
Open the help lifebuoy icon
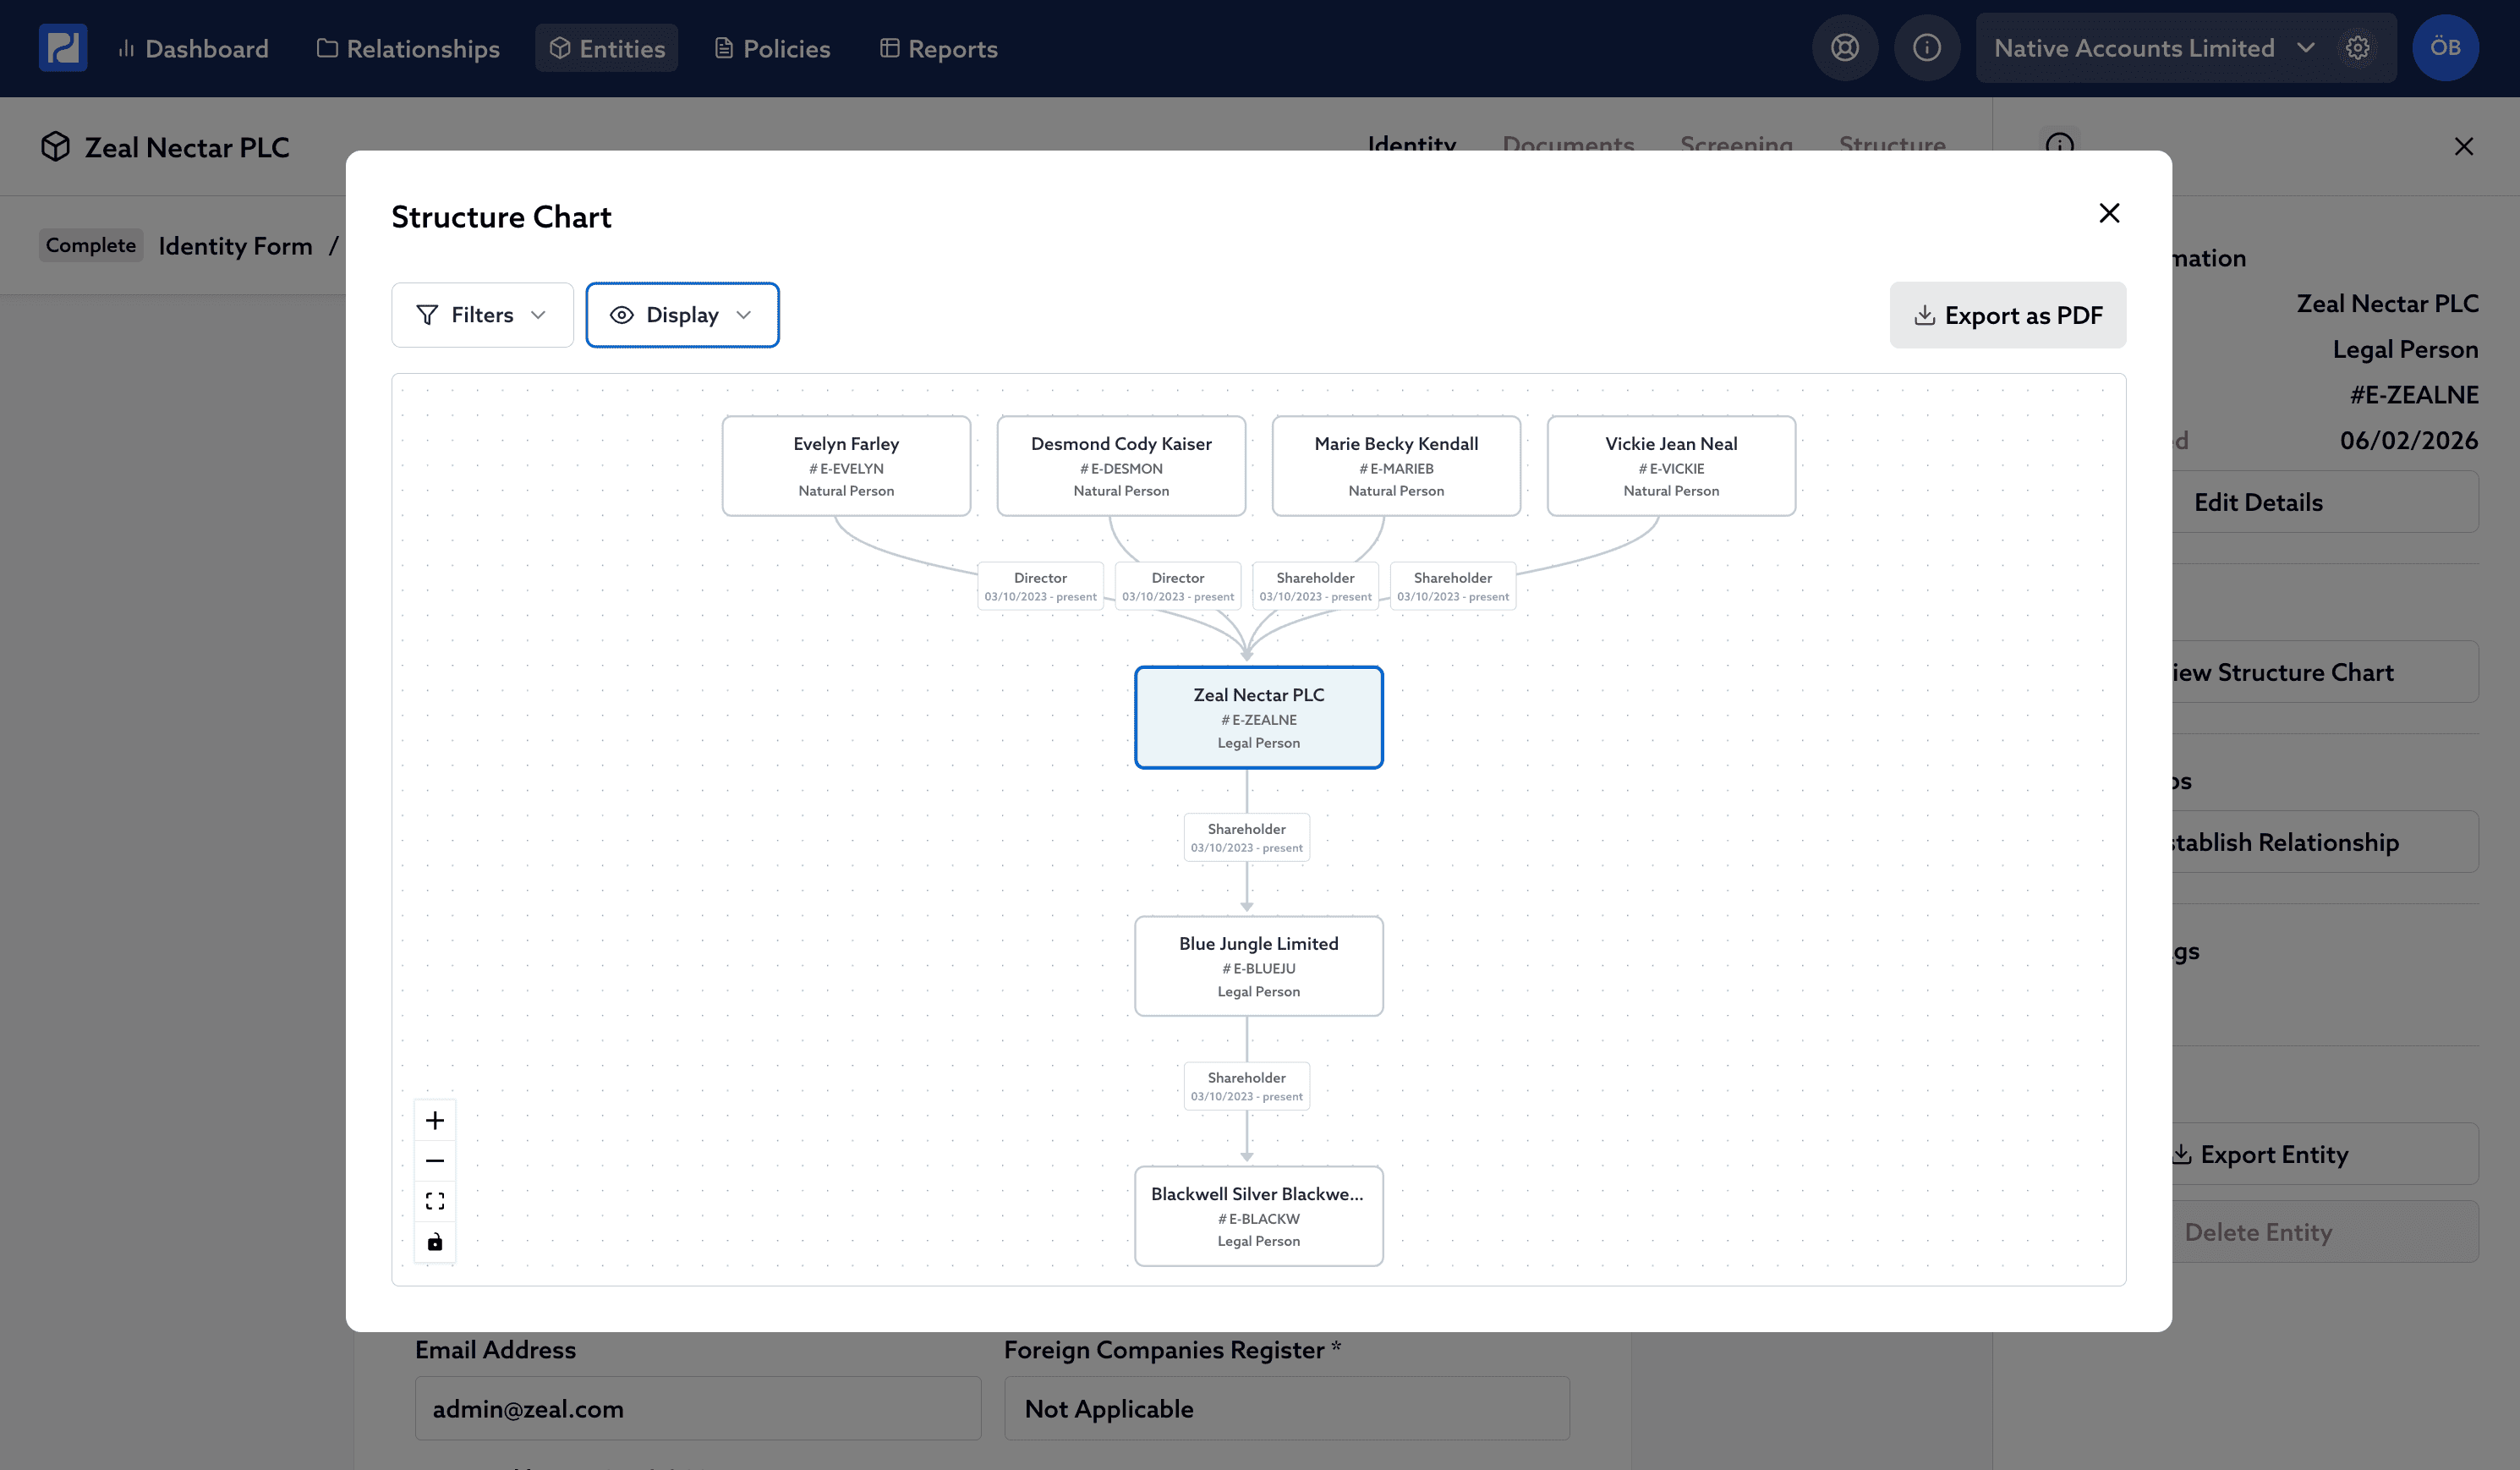tap(1844, 48)
